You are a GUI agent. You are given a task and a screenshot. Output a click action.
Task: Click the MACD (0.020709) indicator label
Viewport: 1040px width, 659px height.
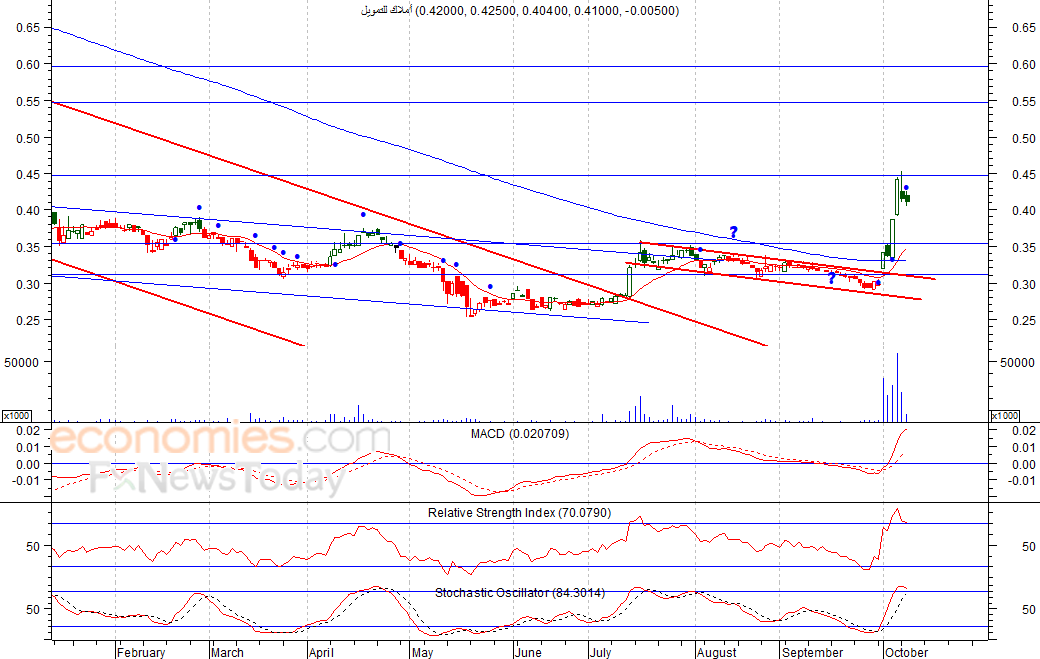[519, 434]
